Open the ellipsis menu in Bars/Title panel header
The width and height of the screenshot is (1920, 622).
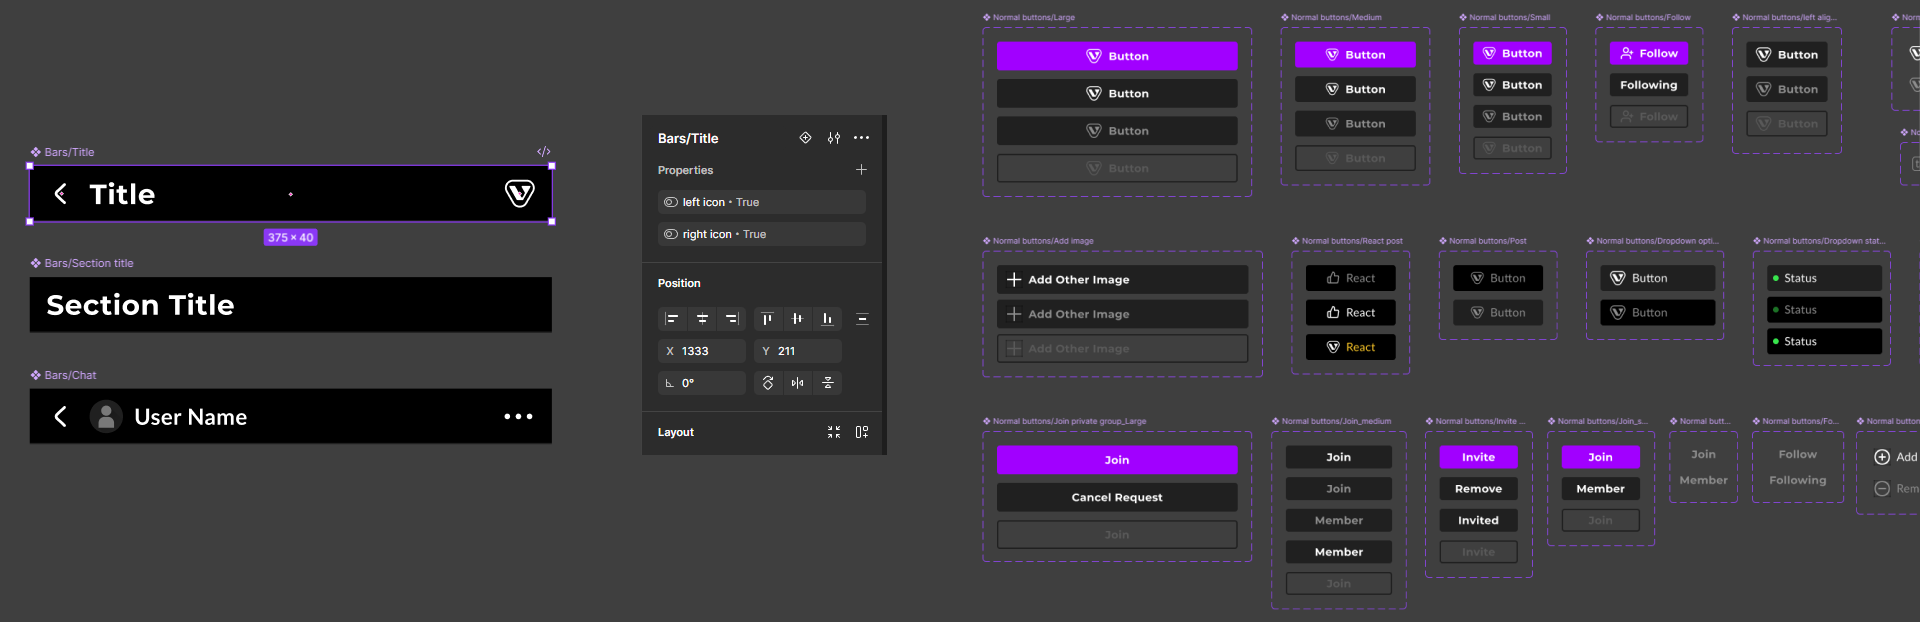click(861, 138)
